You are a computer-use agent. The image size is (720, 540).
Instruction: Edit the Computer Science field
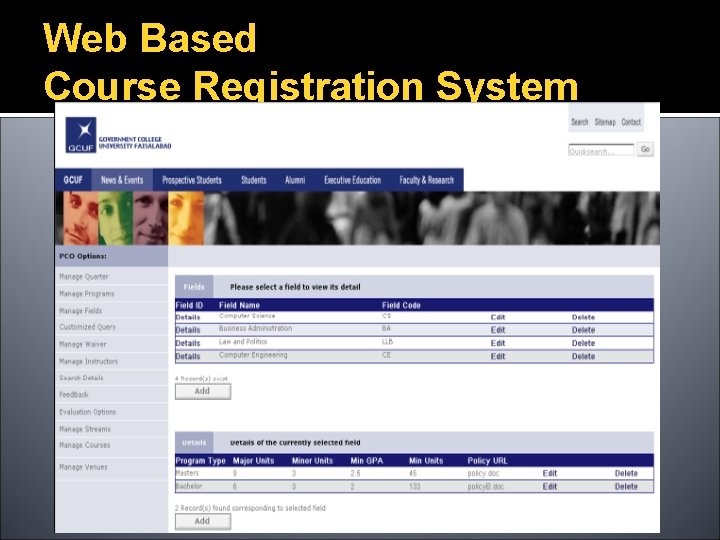[x=498, y=317]
